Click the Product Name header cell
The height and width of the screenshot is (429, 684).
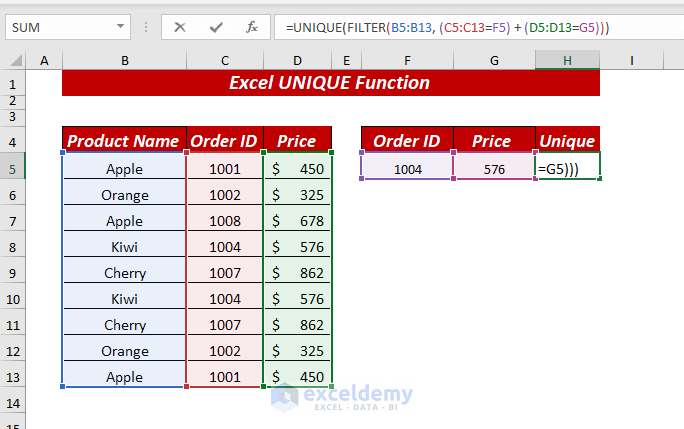[x=124, y=140]
